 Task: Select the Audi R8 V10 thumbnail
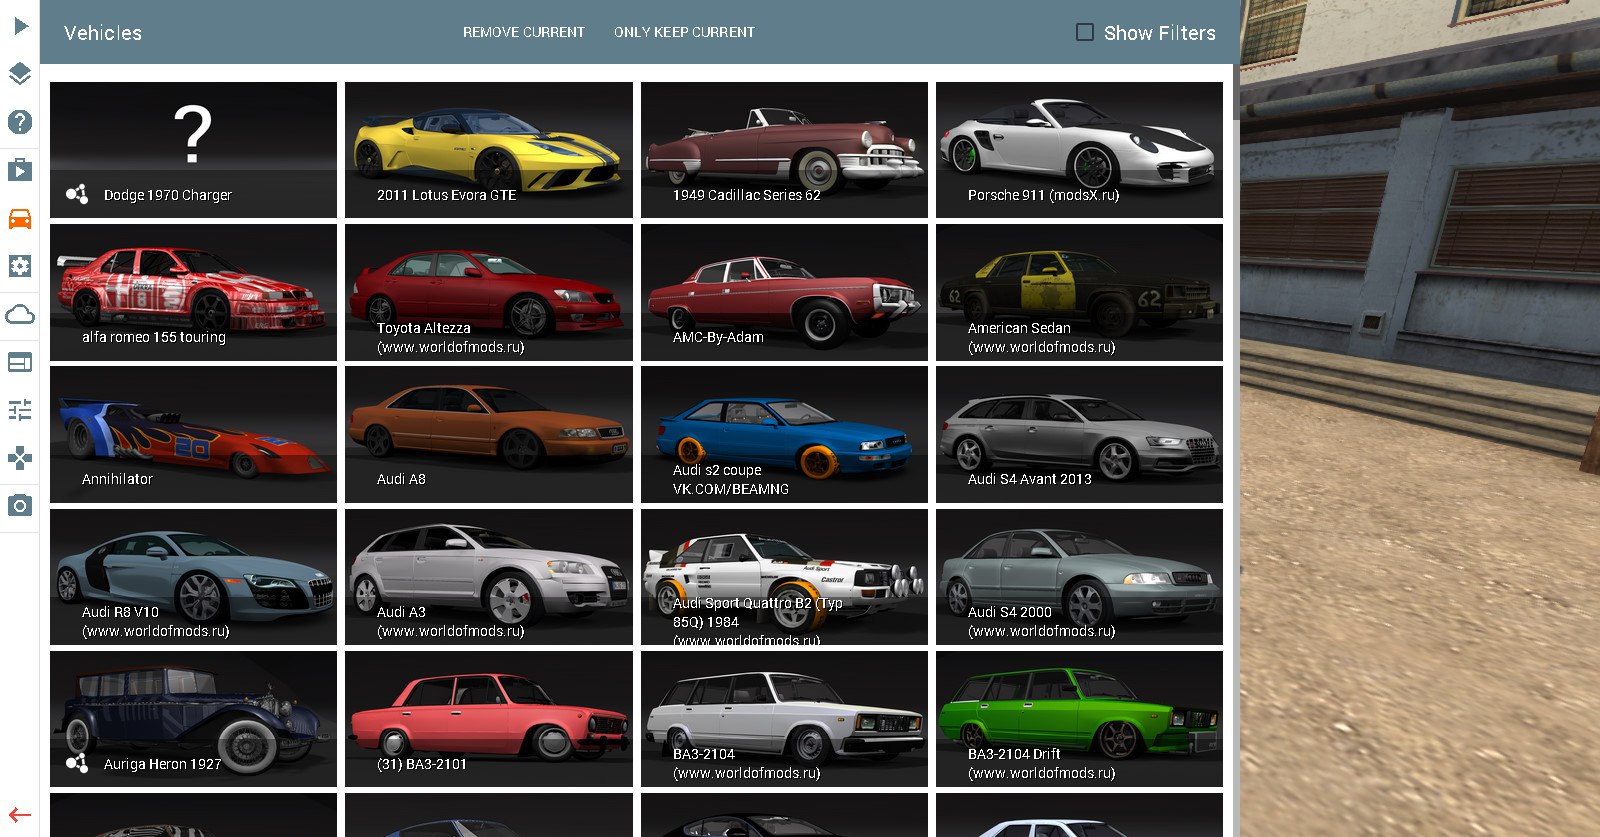click(193, 577)
